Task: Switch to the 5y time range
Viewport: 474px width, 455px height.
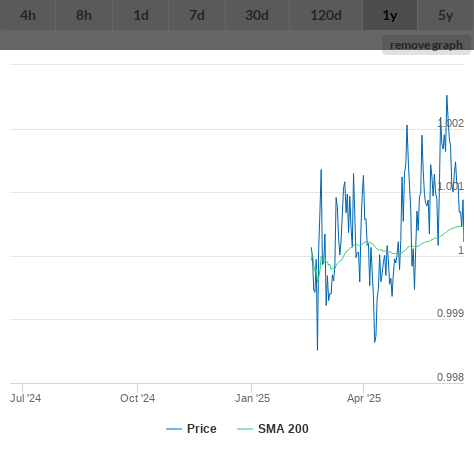Action: point(446,15)
